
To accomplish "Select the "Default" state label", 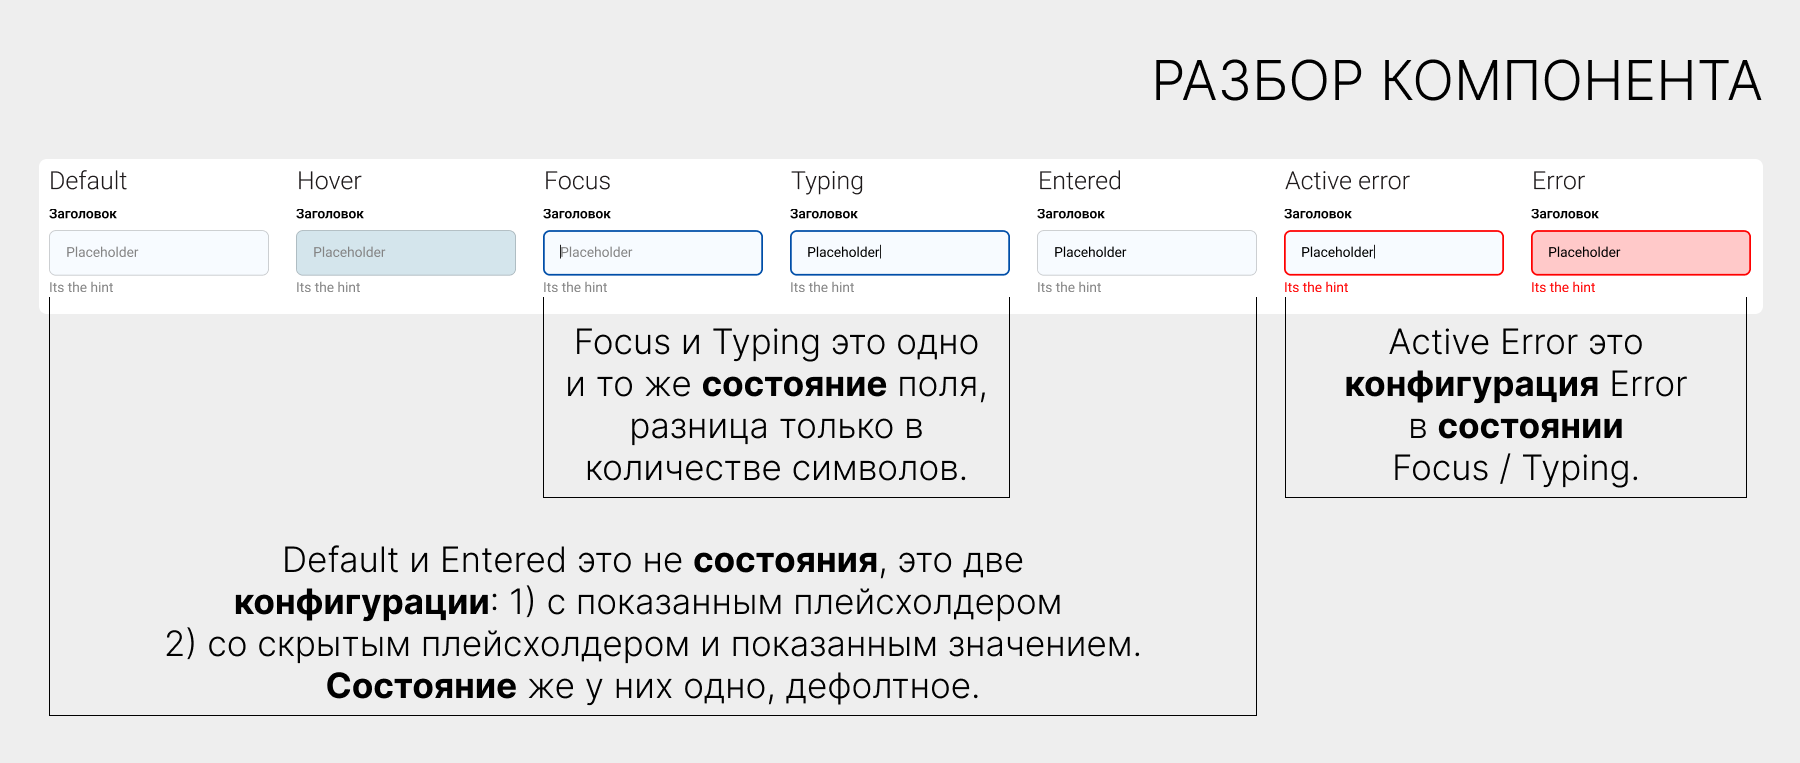I will click(x=88, y=181).
